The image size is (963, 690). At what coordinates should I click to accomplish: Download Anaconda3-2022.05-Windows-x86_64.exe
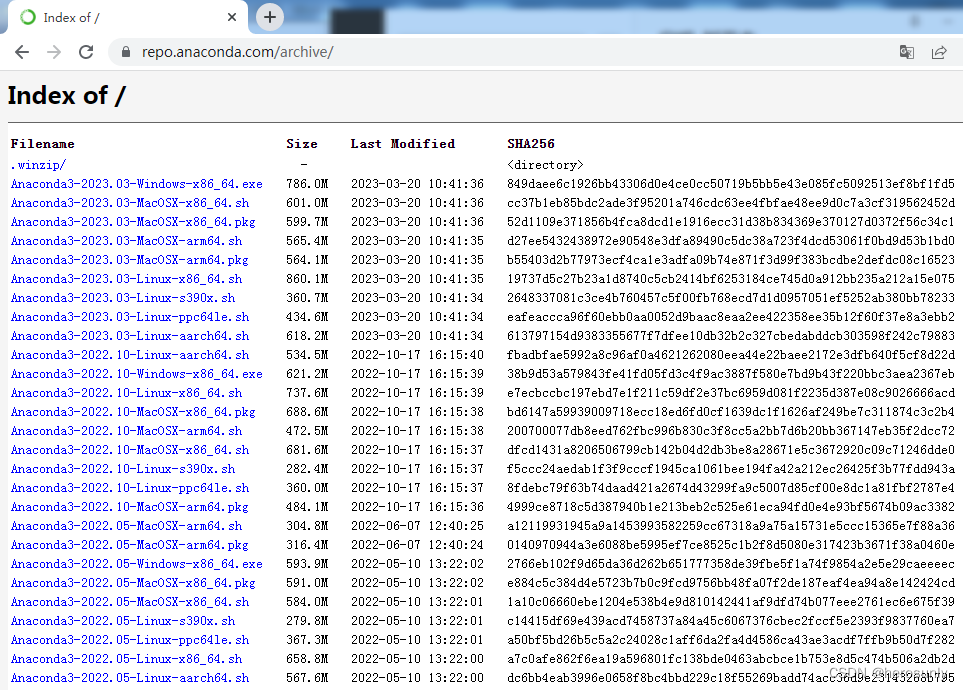pos(136,564)
